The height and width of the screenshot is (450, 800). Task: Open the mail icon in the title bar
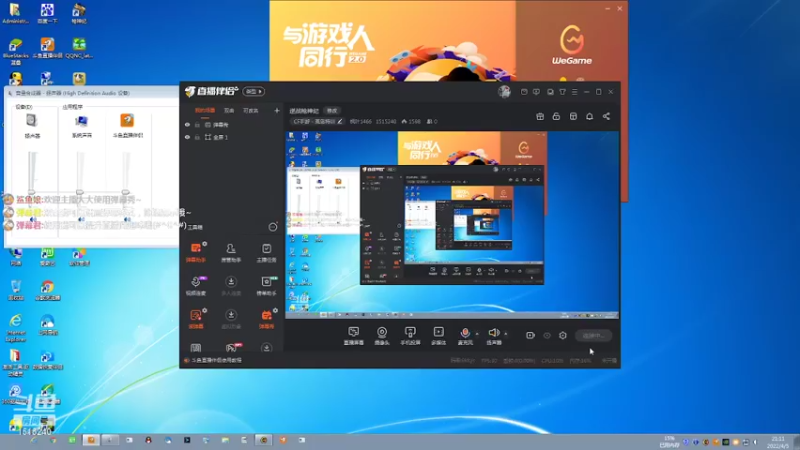(524, 92)
